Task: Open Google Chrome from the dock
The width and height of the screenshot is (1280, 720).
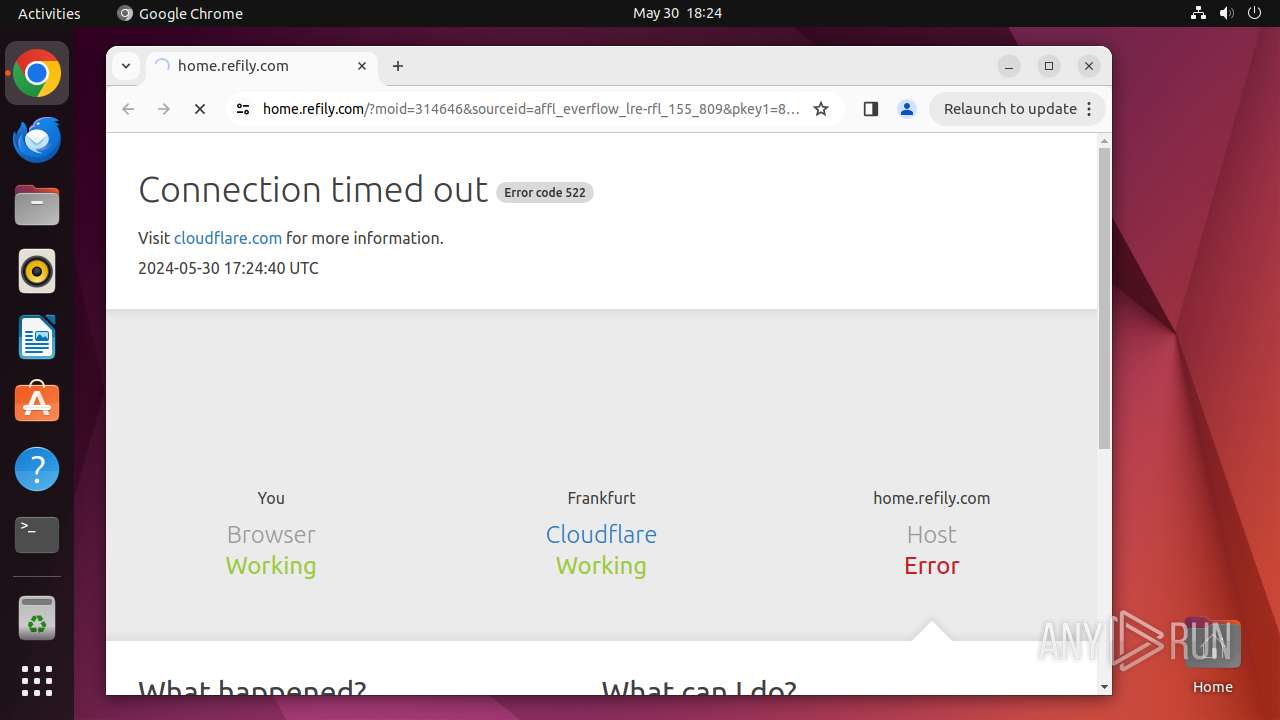Action: click(37, 74)
